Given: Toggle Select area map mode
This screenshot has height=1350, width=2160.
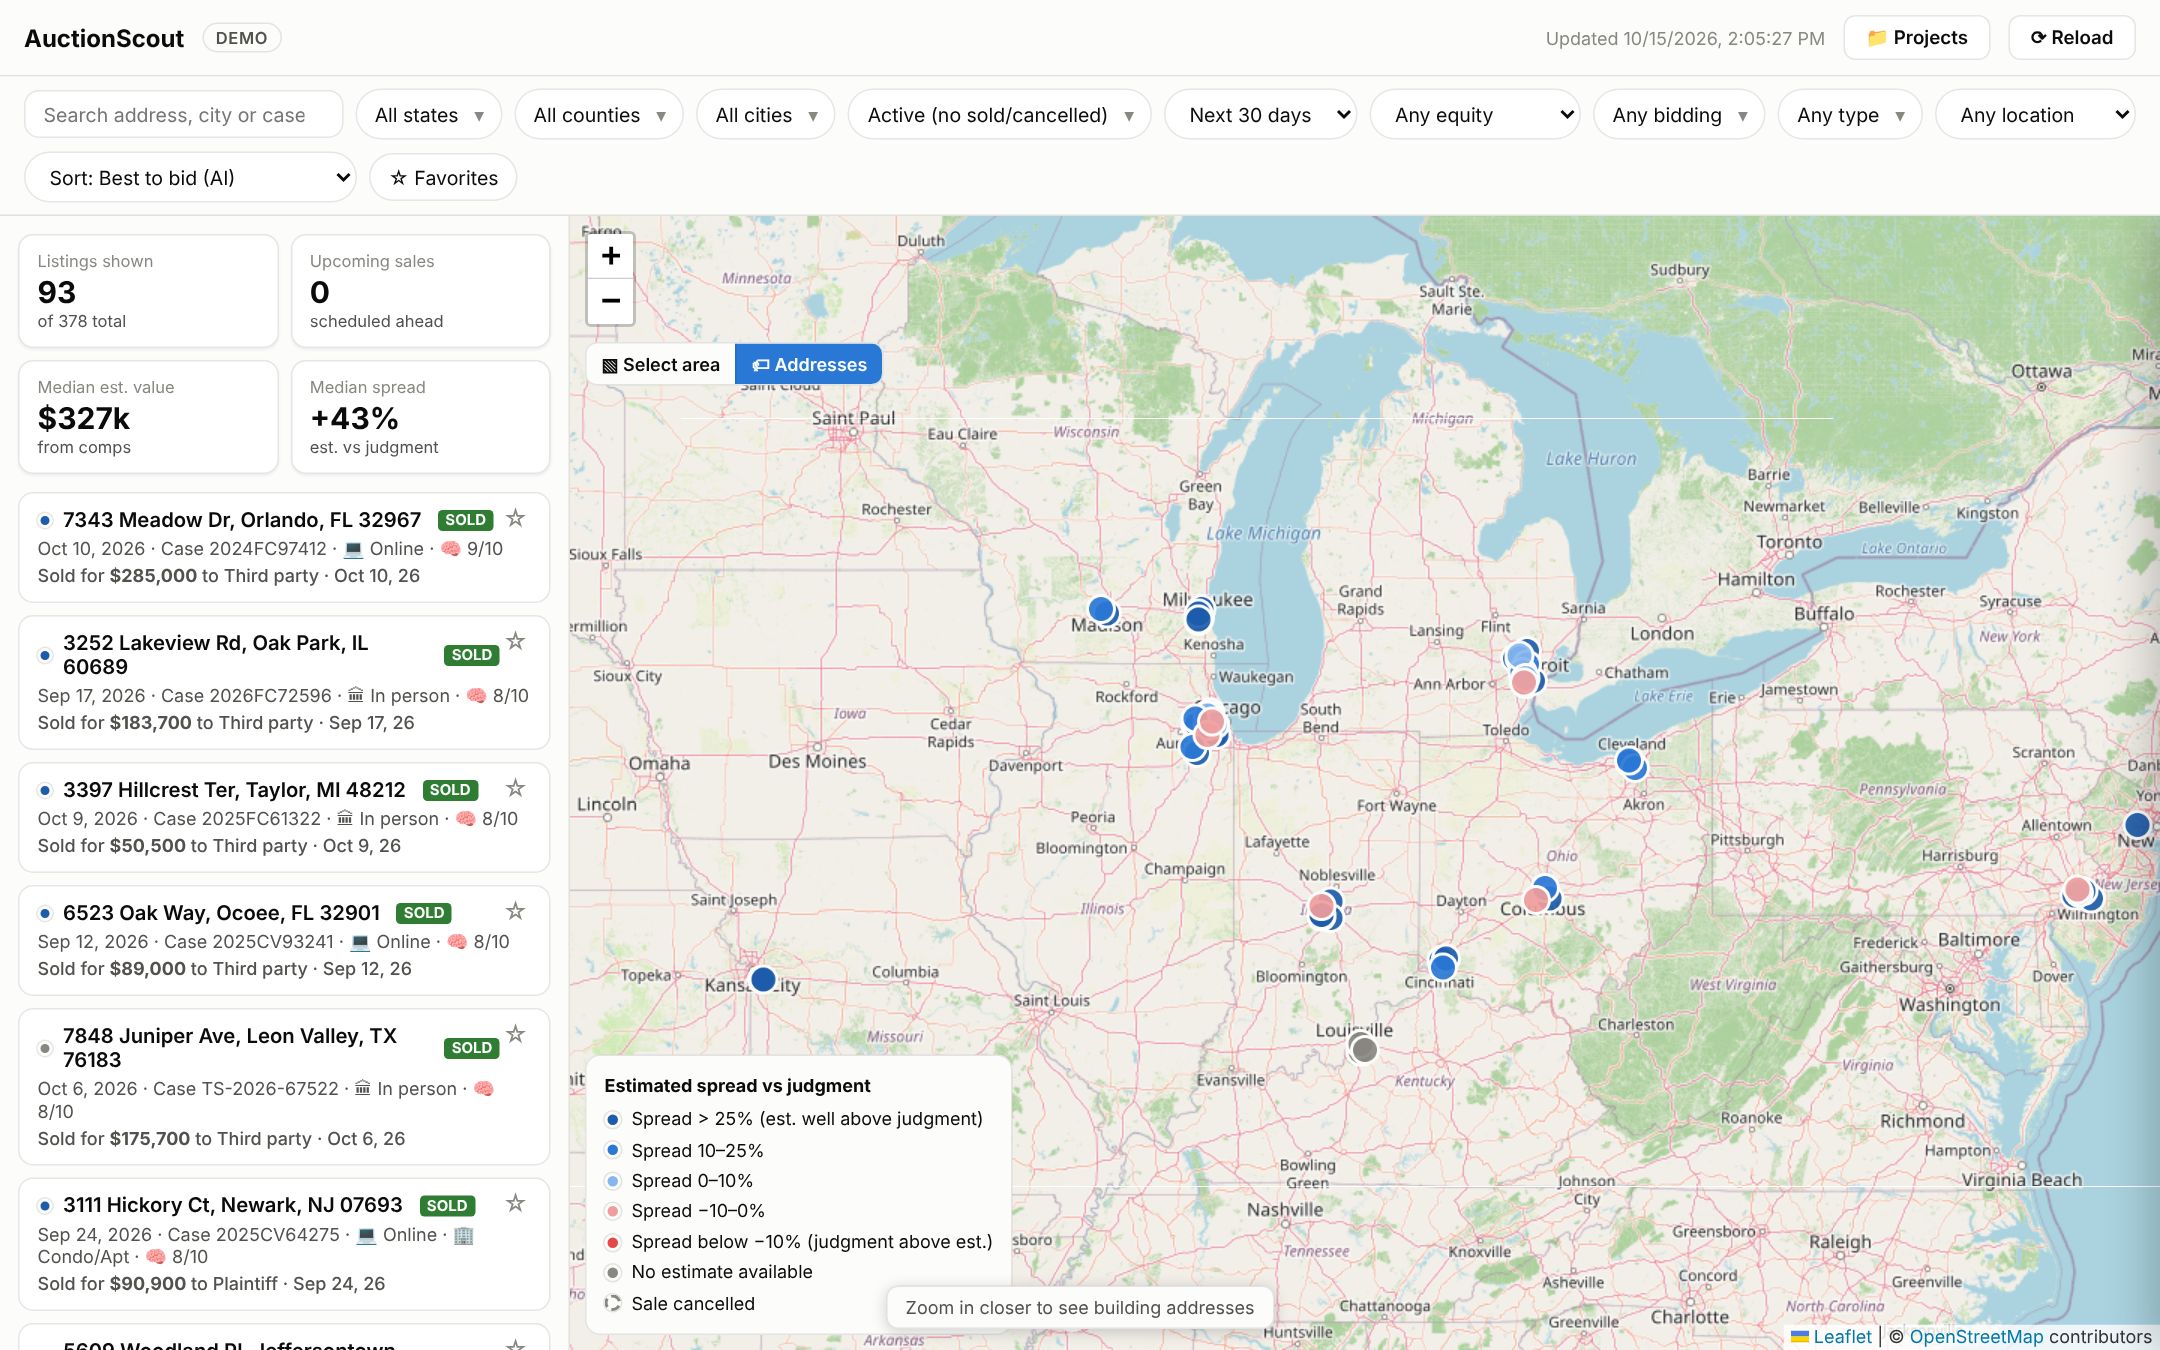Looking at the screenshot, I should pyautogui.click(x=661, y=365).
